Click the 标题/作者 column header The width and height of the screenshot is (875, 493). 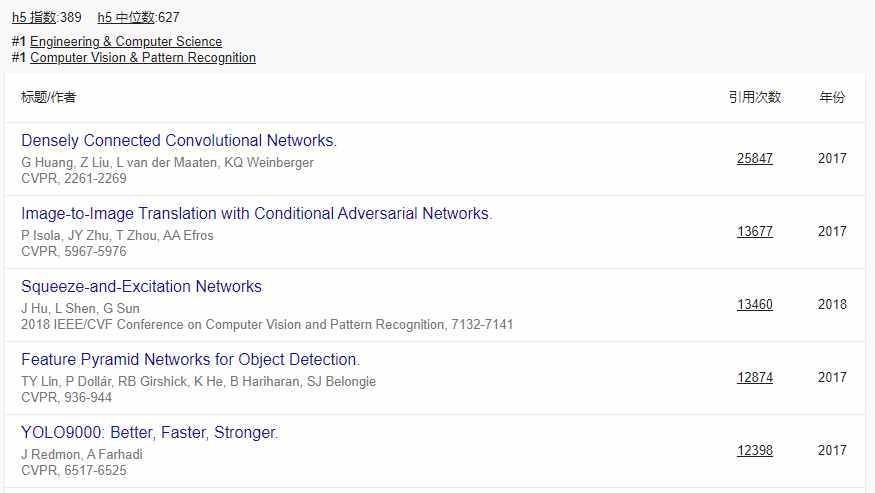[x=48, y=97]
